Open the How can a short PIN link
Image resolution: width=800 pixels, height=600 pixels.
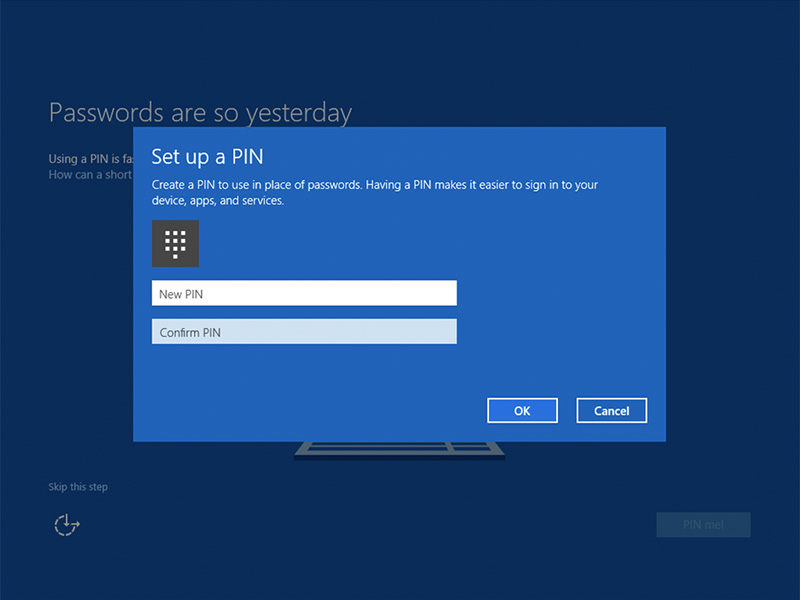coord(90,174)
